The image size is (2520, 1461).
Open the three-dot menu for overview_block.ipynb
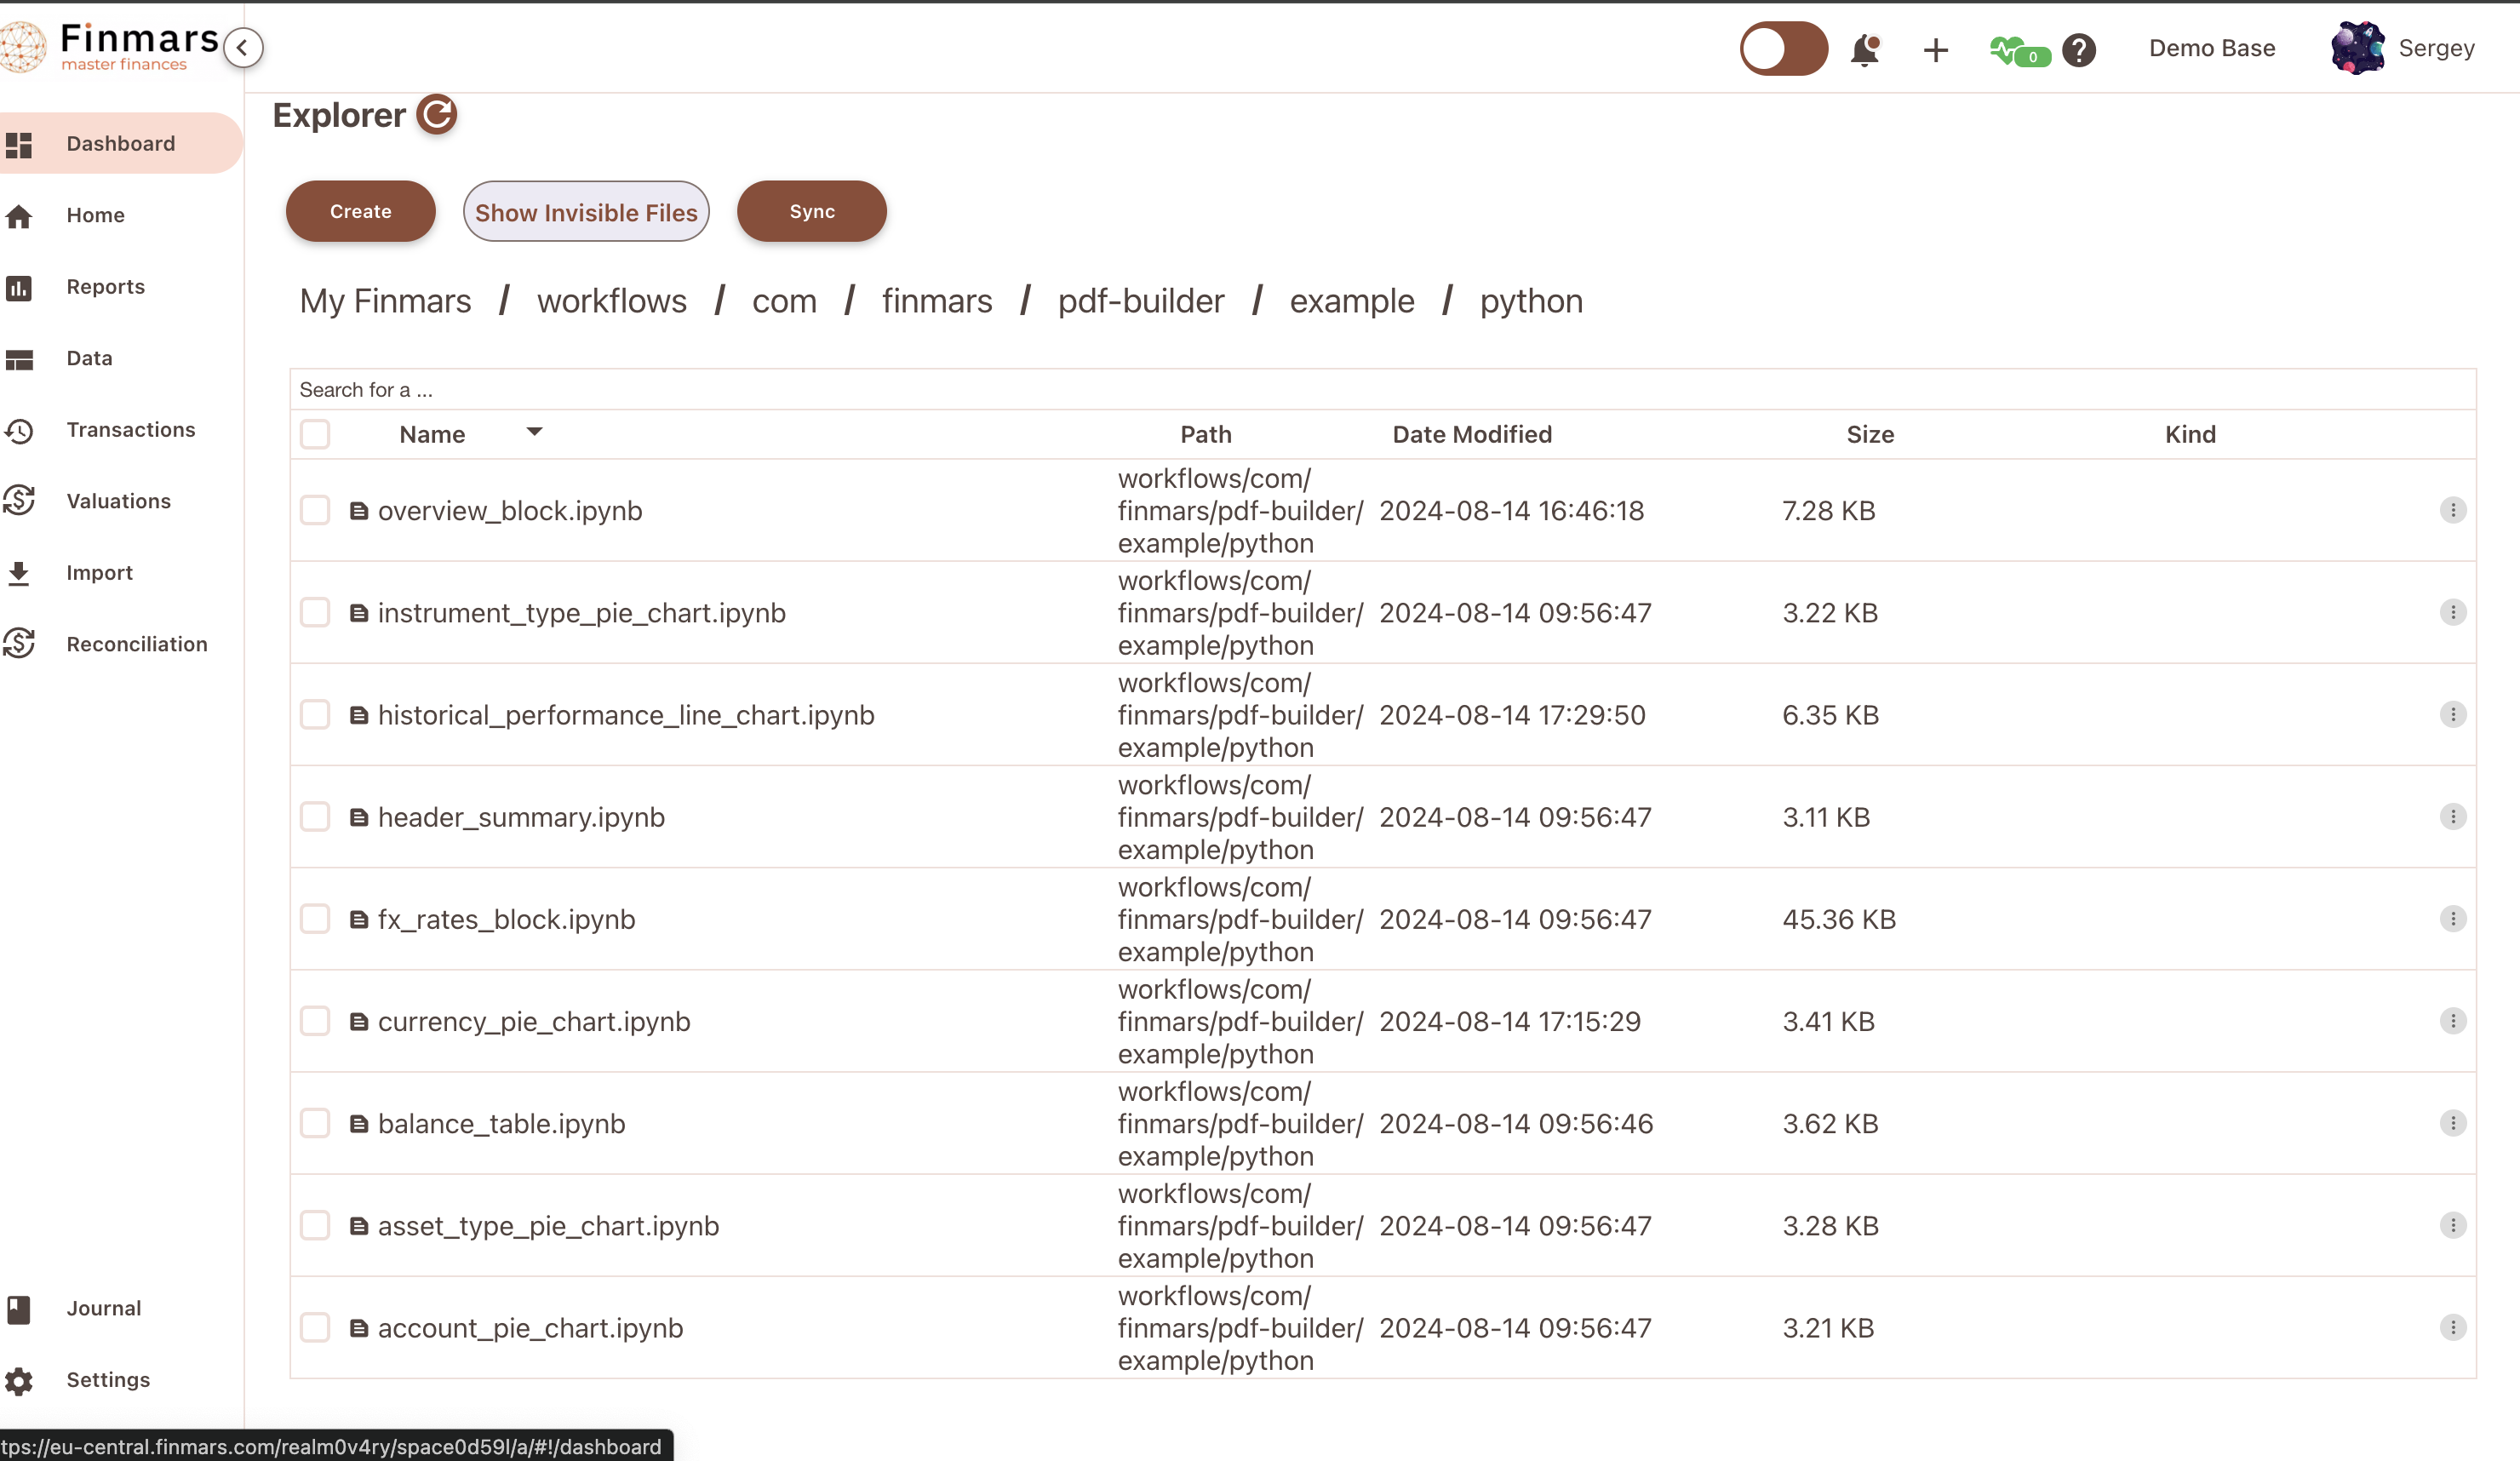coord(2452,510)
